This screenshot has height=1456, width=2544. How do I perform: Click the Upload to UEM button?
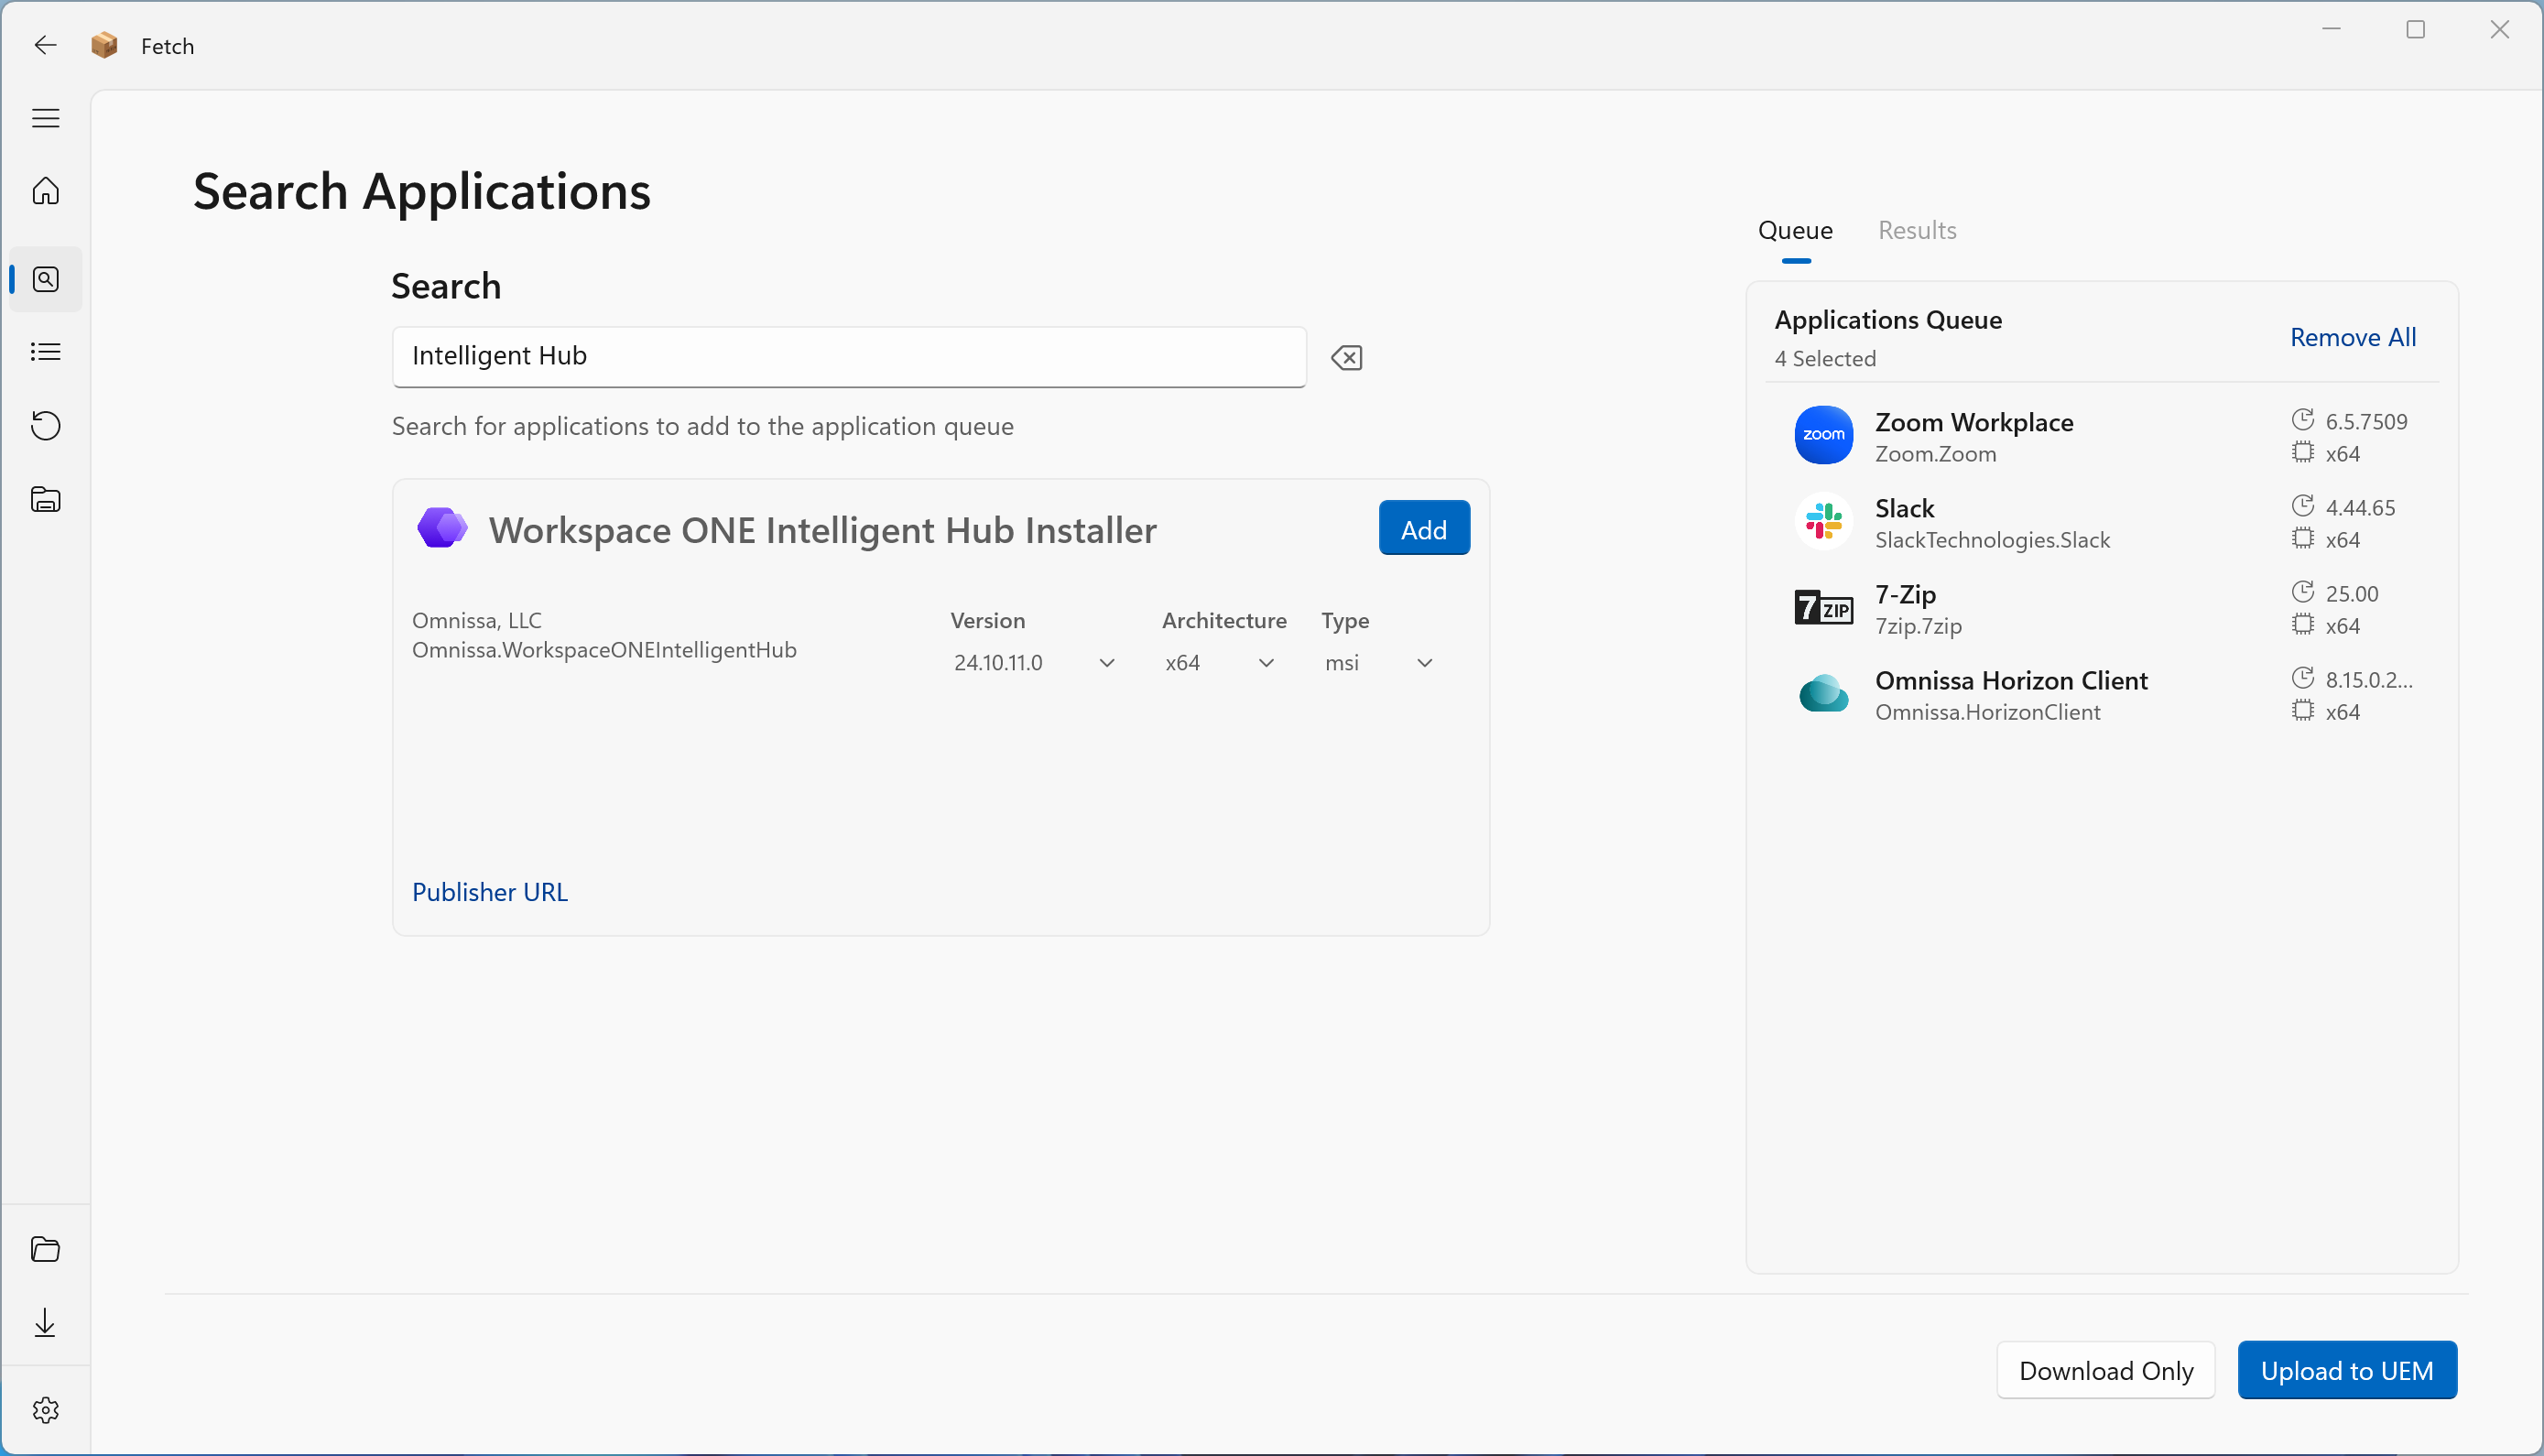click(2346, 1370)
